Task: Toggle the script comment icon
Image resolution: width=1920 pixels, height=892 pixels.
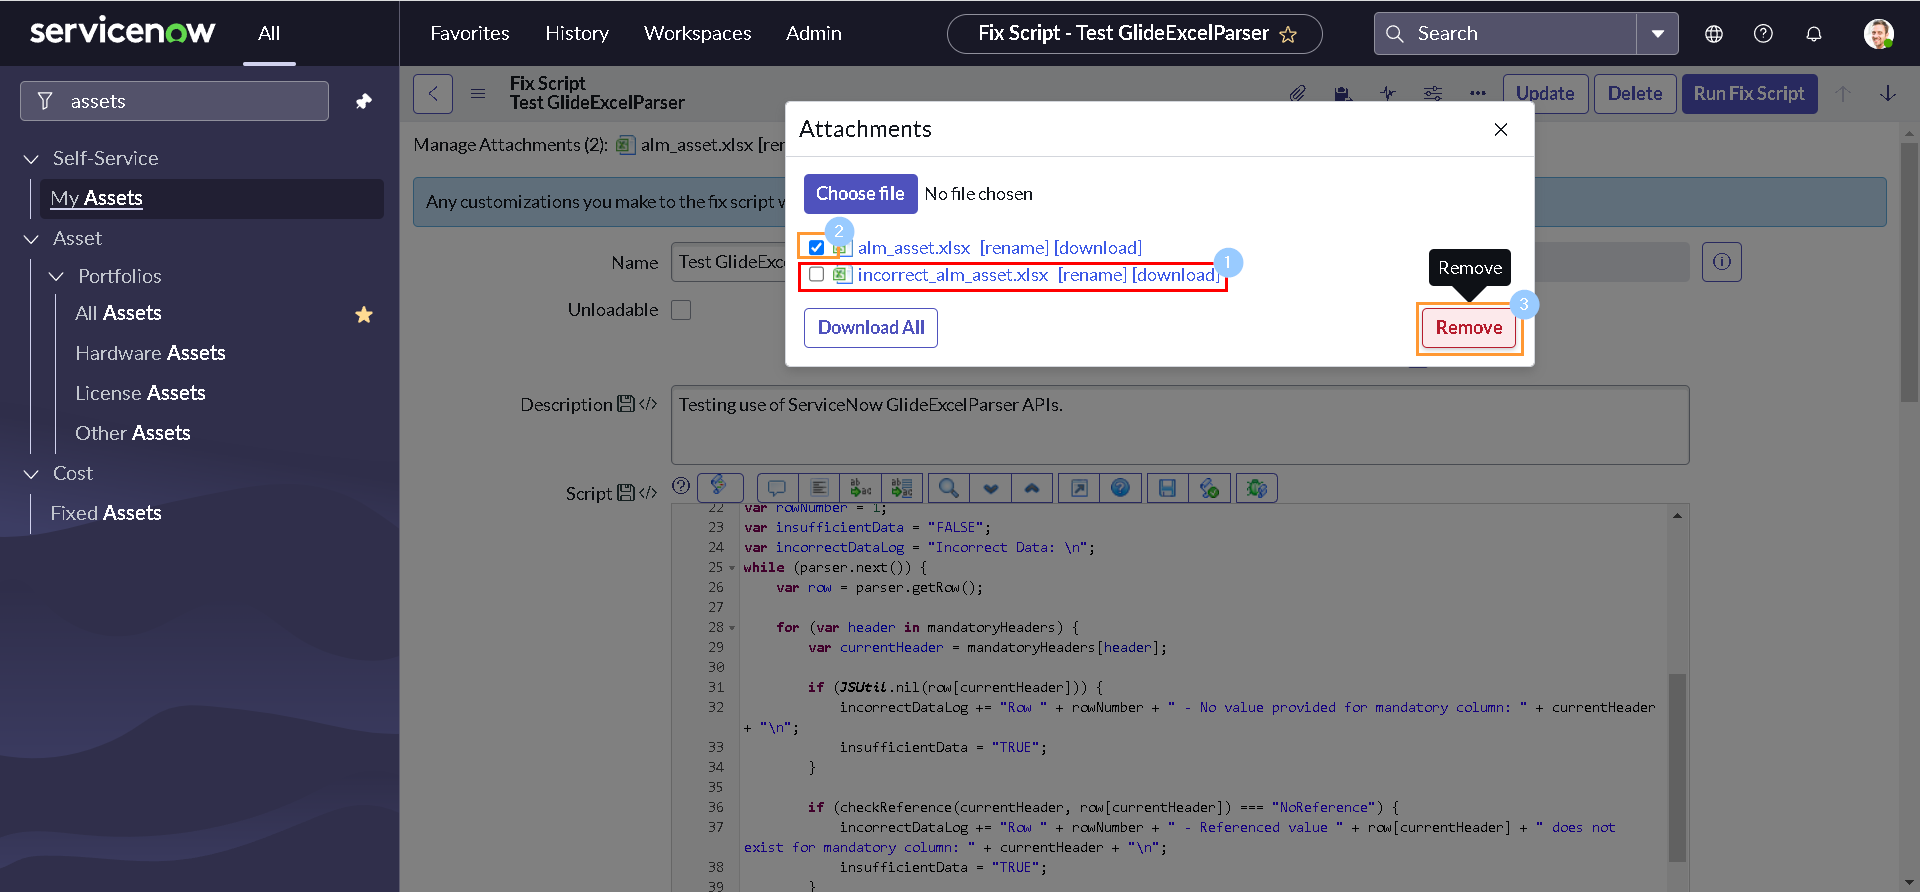Action: 777,488
